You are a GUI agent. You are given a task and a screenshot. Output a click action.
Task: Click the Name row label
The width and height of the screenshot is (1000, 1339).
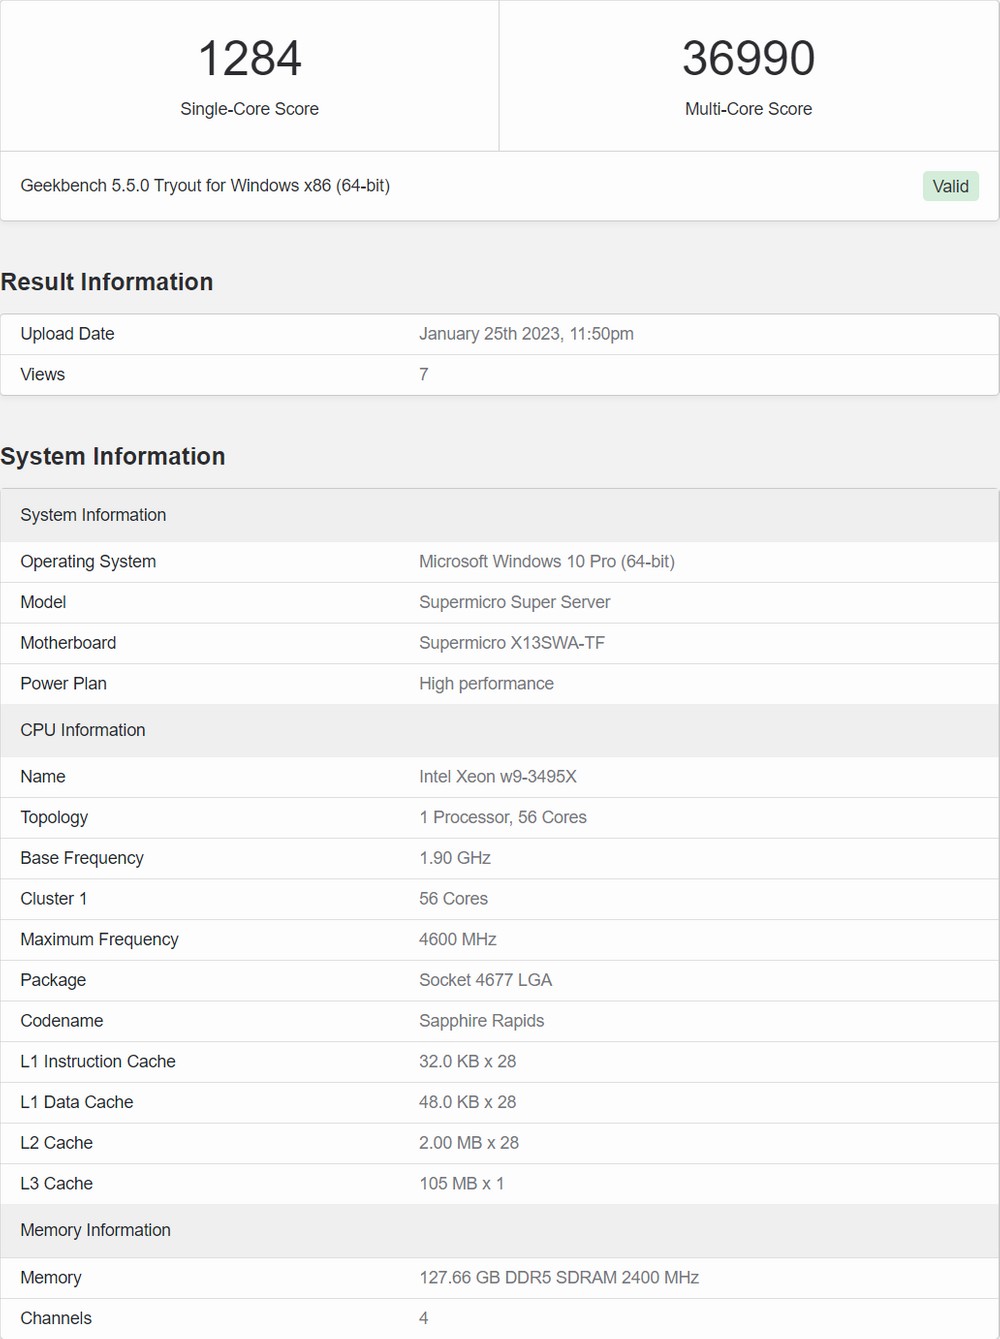click(x=43, y=777)
